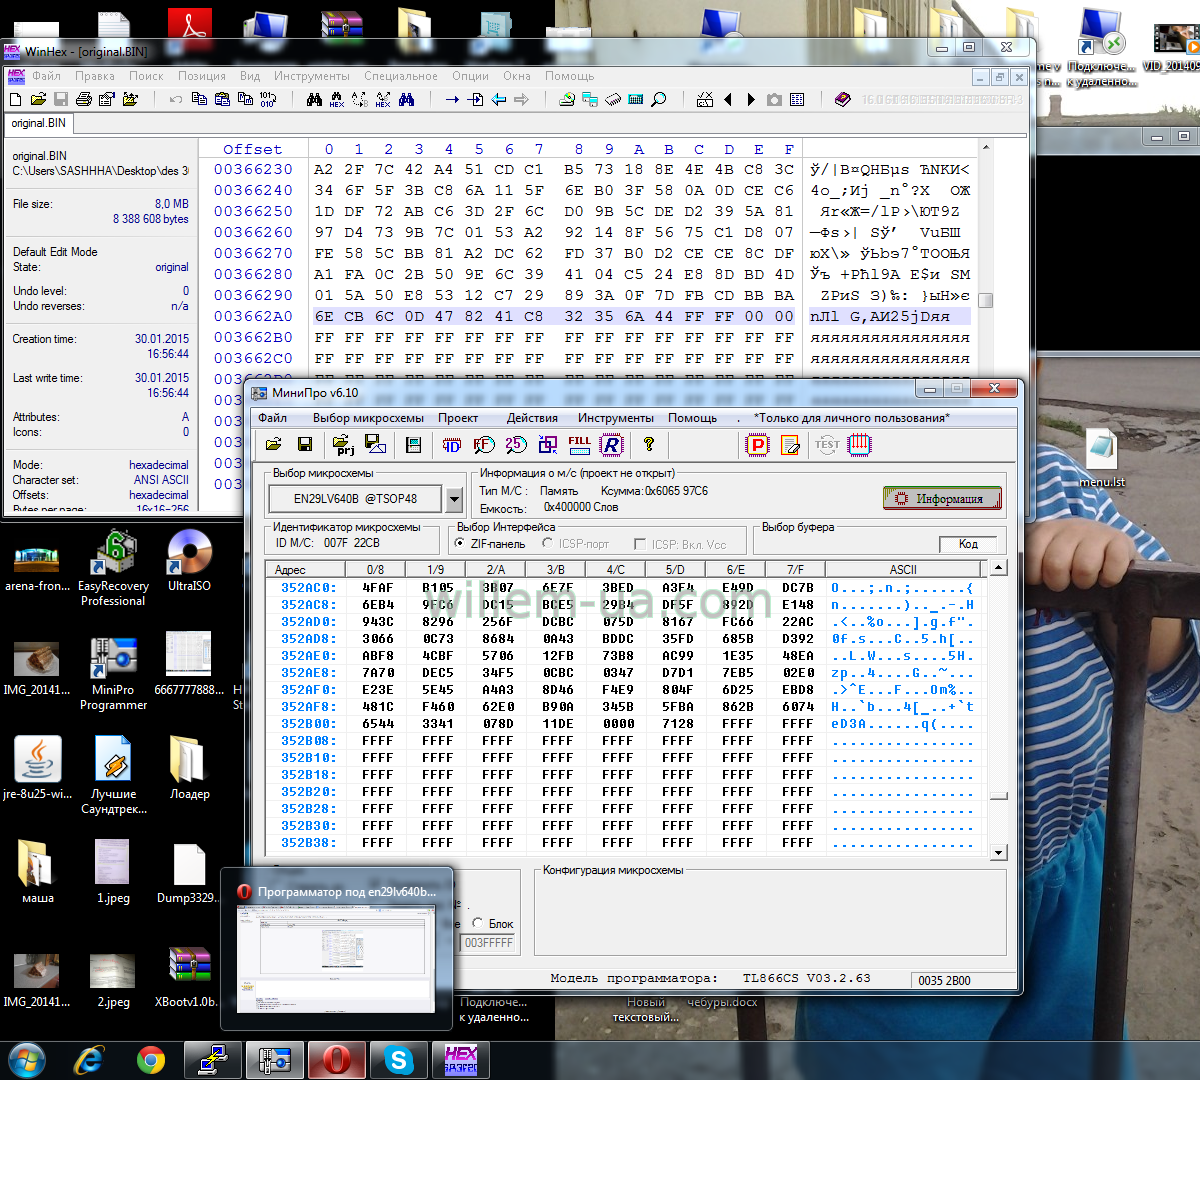Viewport: 1200px width, 1200px height.
Task: Click the WinHex camera snapshot icon
Action: [x=774, y=99]
